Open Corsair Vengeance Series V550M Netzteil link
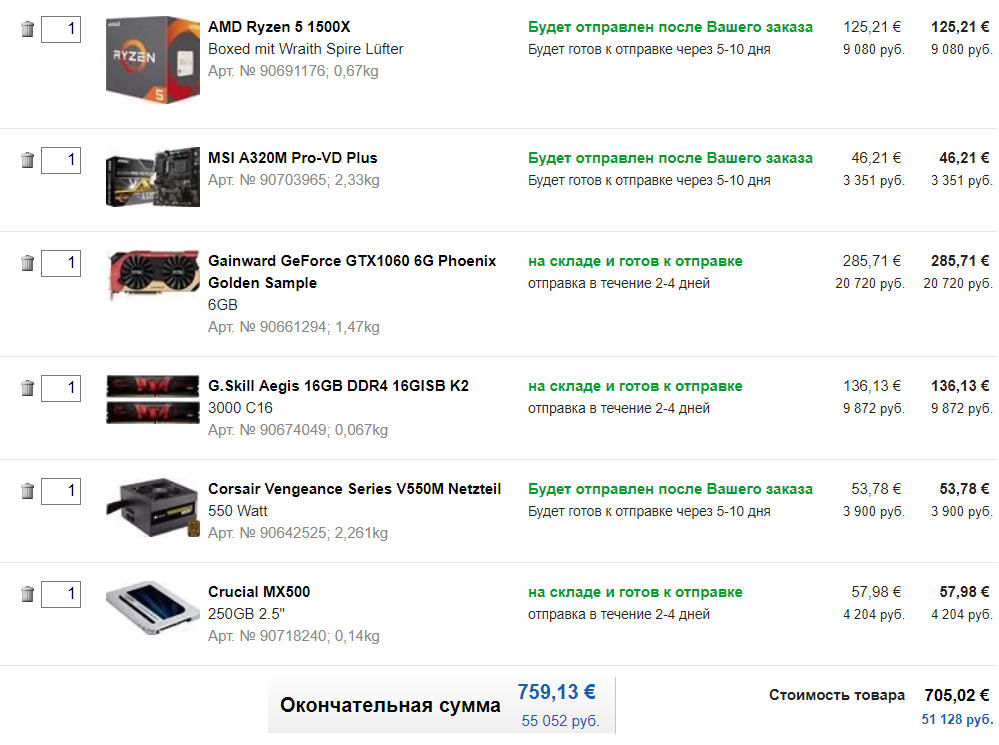Image resolution: width=999 pixels, height=745 pixels. [x=354, y=489]
